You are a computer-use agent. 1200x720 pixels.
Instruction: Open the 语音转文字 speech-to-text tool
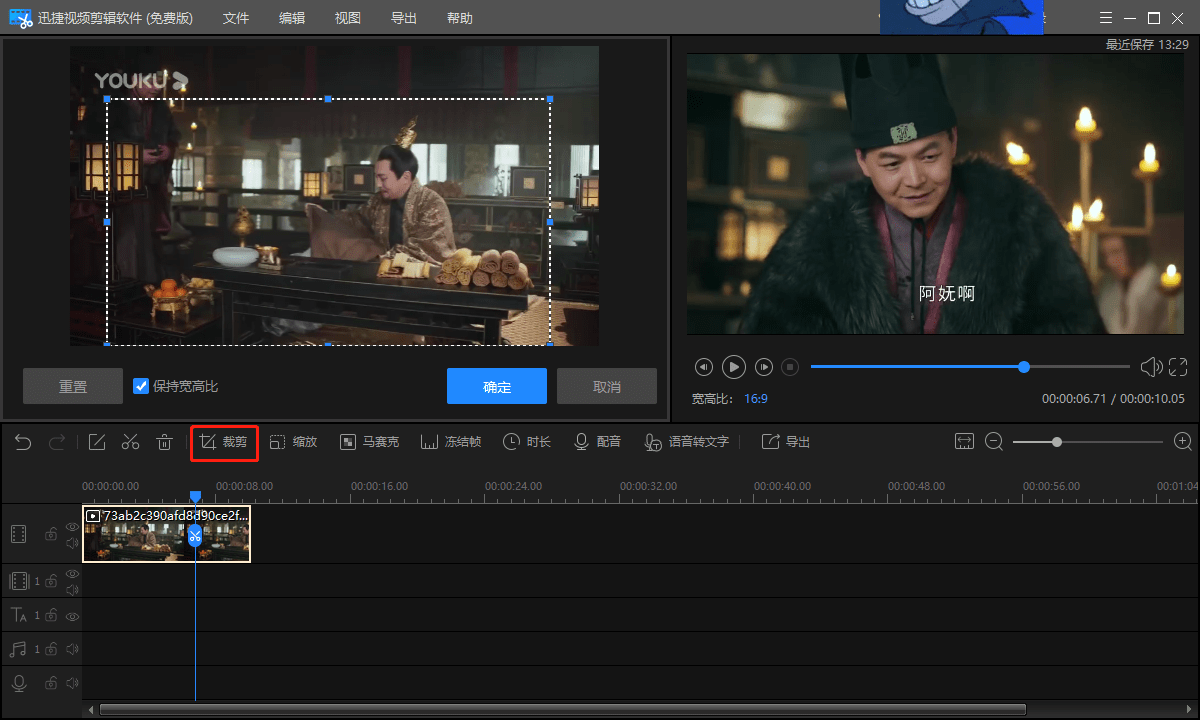(686, 442)
